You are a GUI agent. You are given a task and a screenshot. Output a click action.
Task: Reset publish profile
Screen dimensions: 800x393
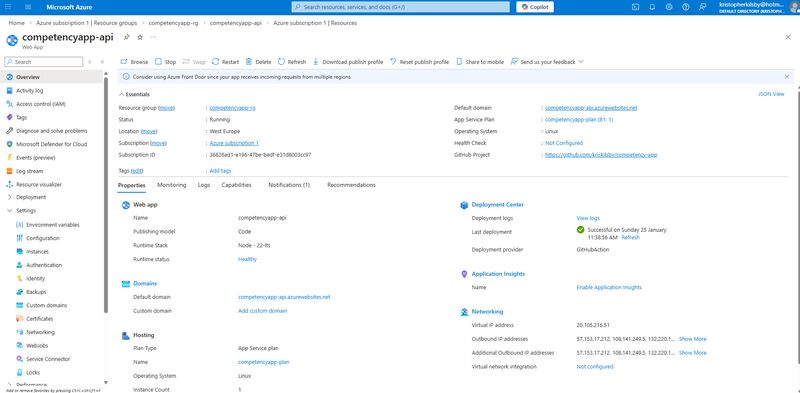coord(419,62)
